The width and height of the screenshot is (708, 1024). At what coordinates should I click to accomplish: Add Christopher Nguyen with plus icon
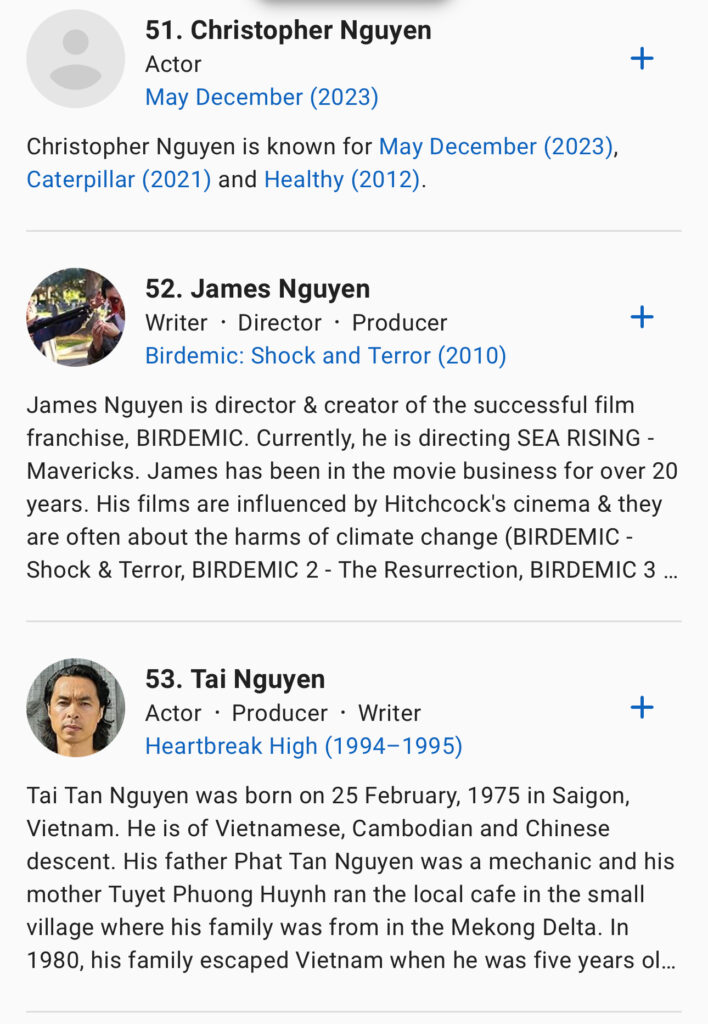(x=642, y=59)
